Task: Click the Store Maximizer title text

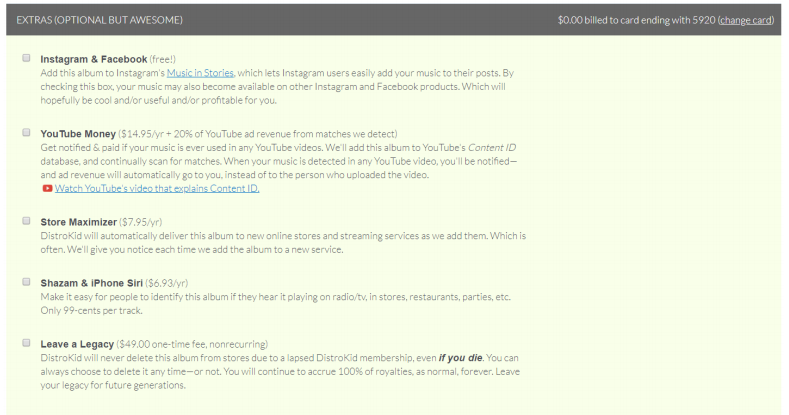Action: (x=78, y=220)
